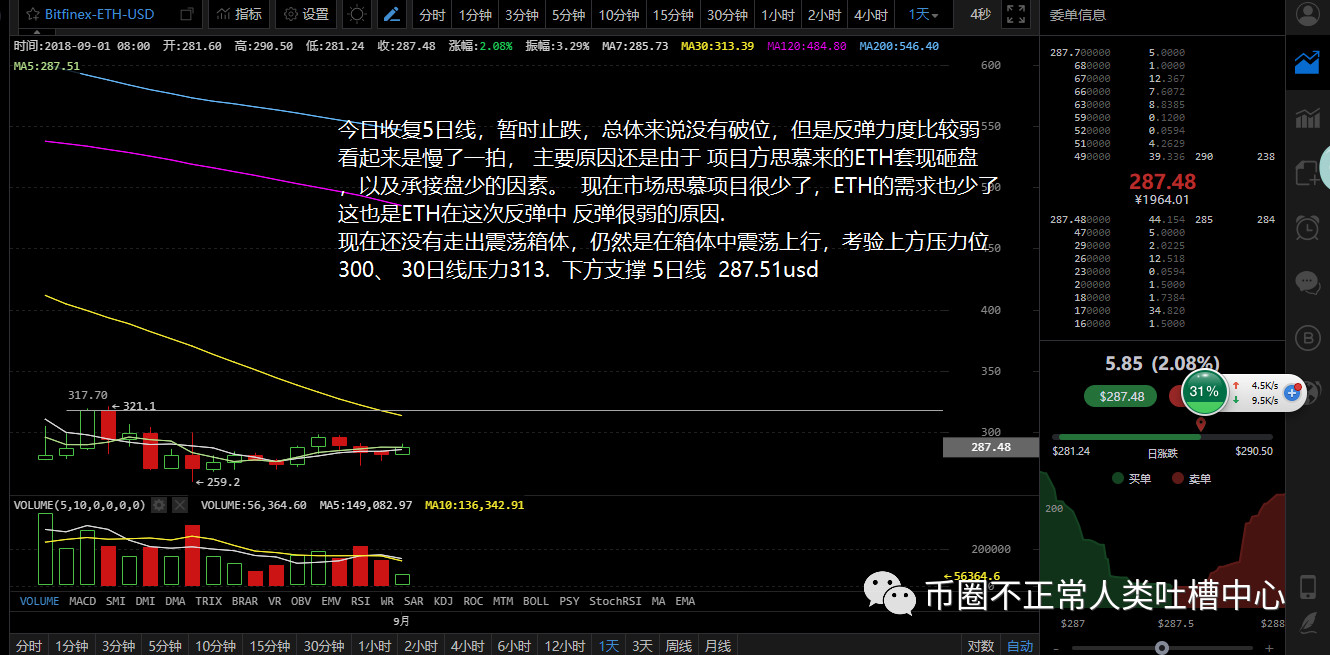Select the TRIX indicator
This screenshot has height=655, width=1330.
coord(208,601)
